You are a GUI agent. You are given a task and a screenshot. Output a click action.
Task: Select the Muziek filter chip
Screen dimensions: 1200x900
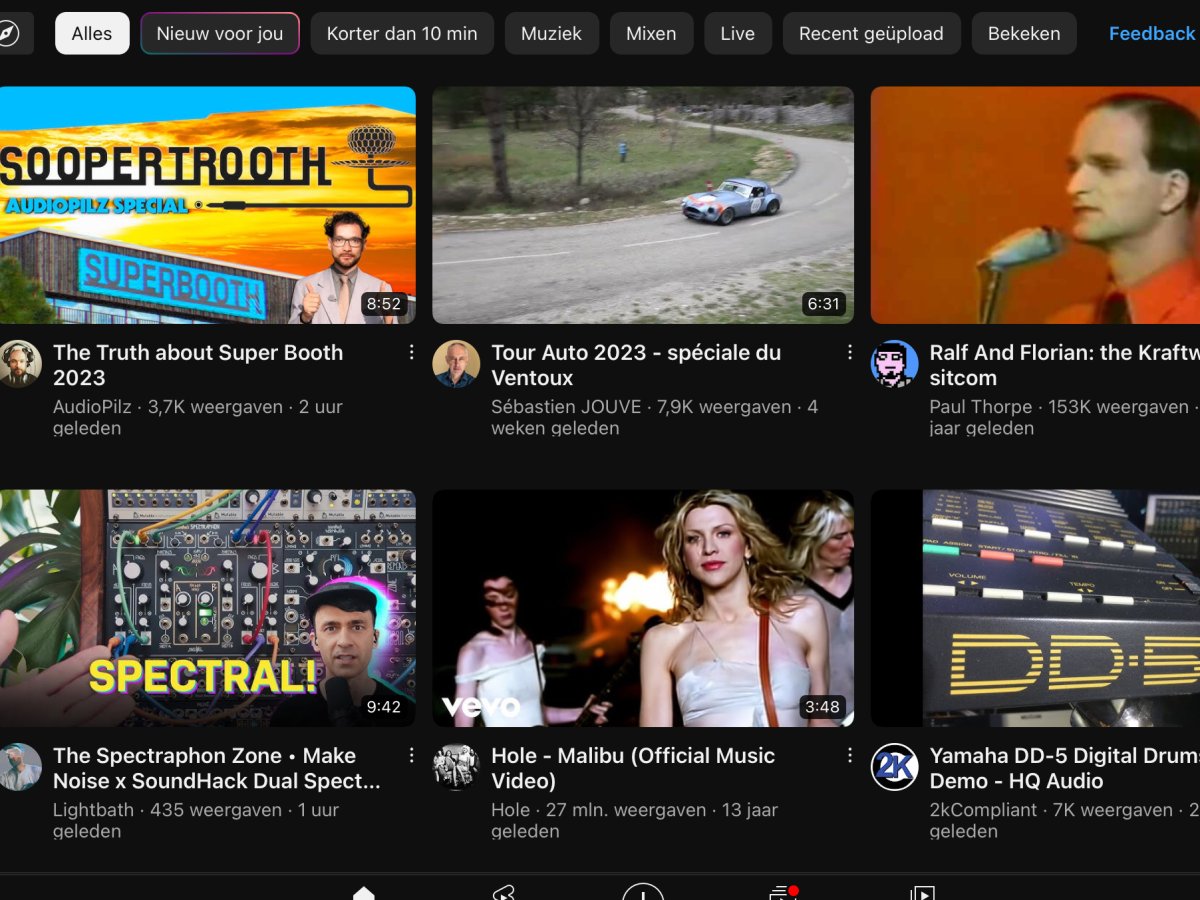coord(551,33)
